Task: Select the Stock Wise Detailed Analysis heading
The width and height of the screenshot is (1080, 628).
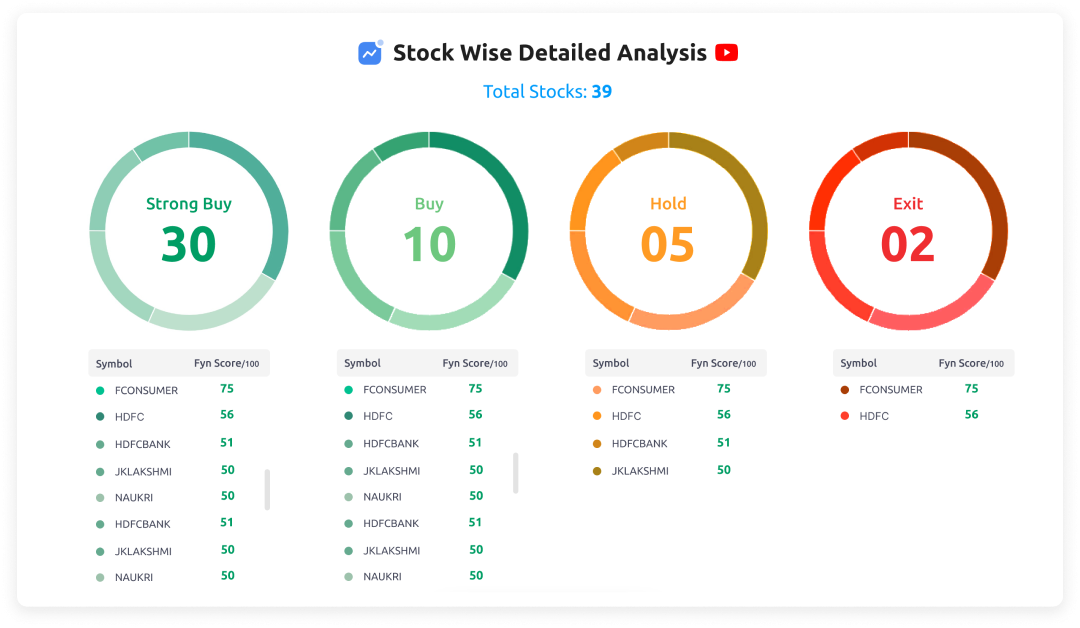Action: (550, 53)
